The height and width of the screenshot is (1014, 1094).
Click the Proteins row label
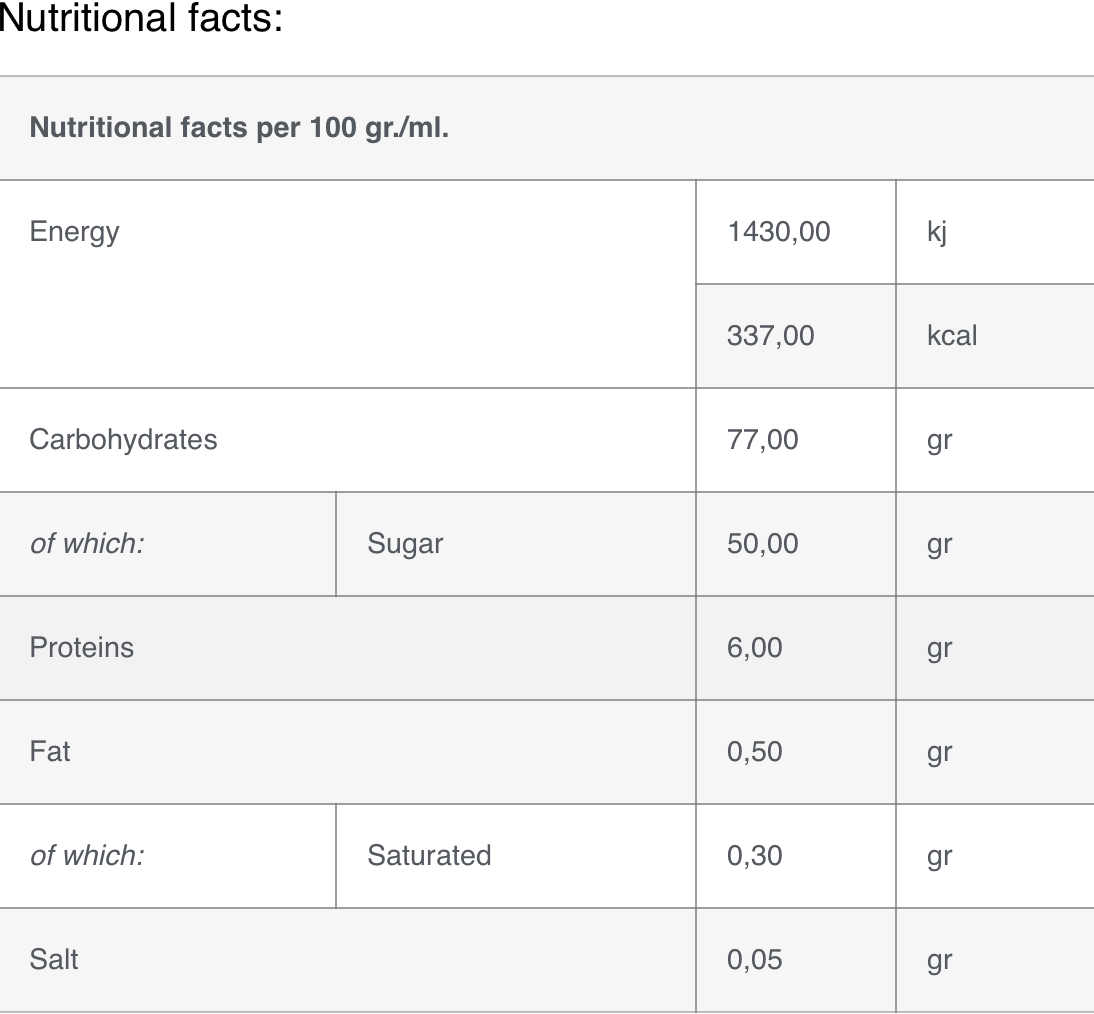[x=82, y=648]
